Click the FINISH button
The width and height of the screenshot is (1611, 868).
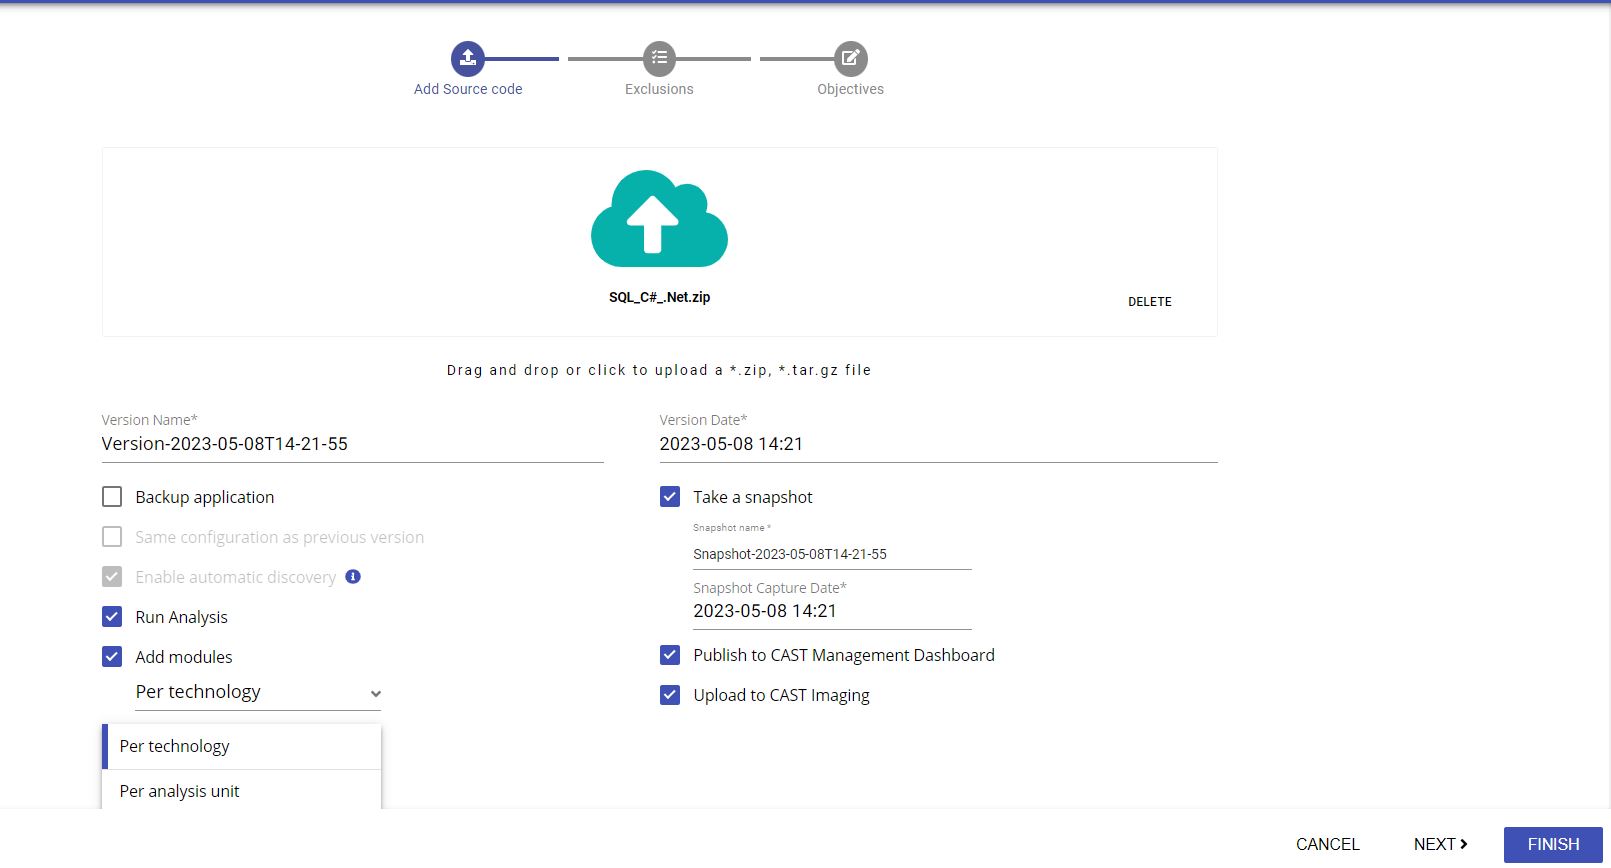tap(1553, 844)
